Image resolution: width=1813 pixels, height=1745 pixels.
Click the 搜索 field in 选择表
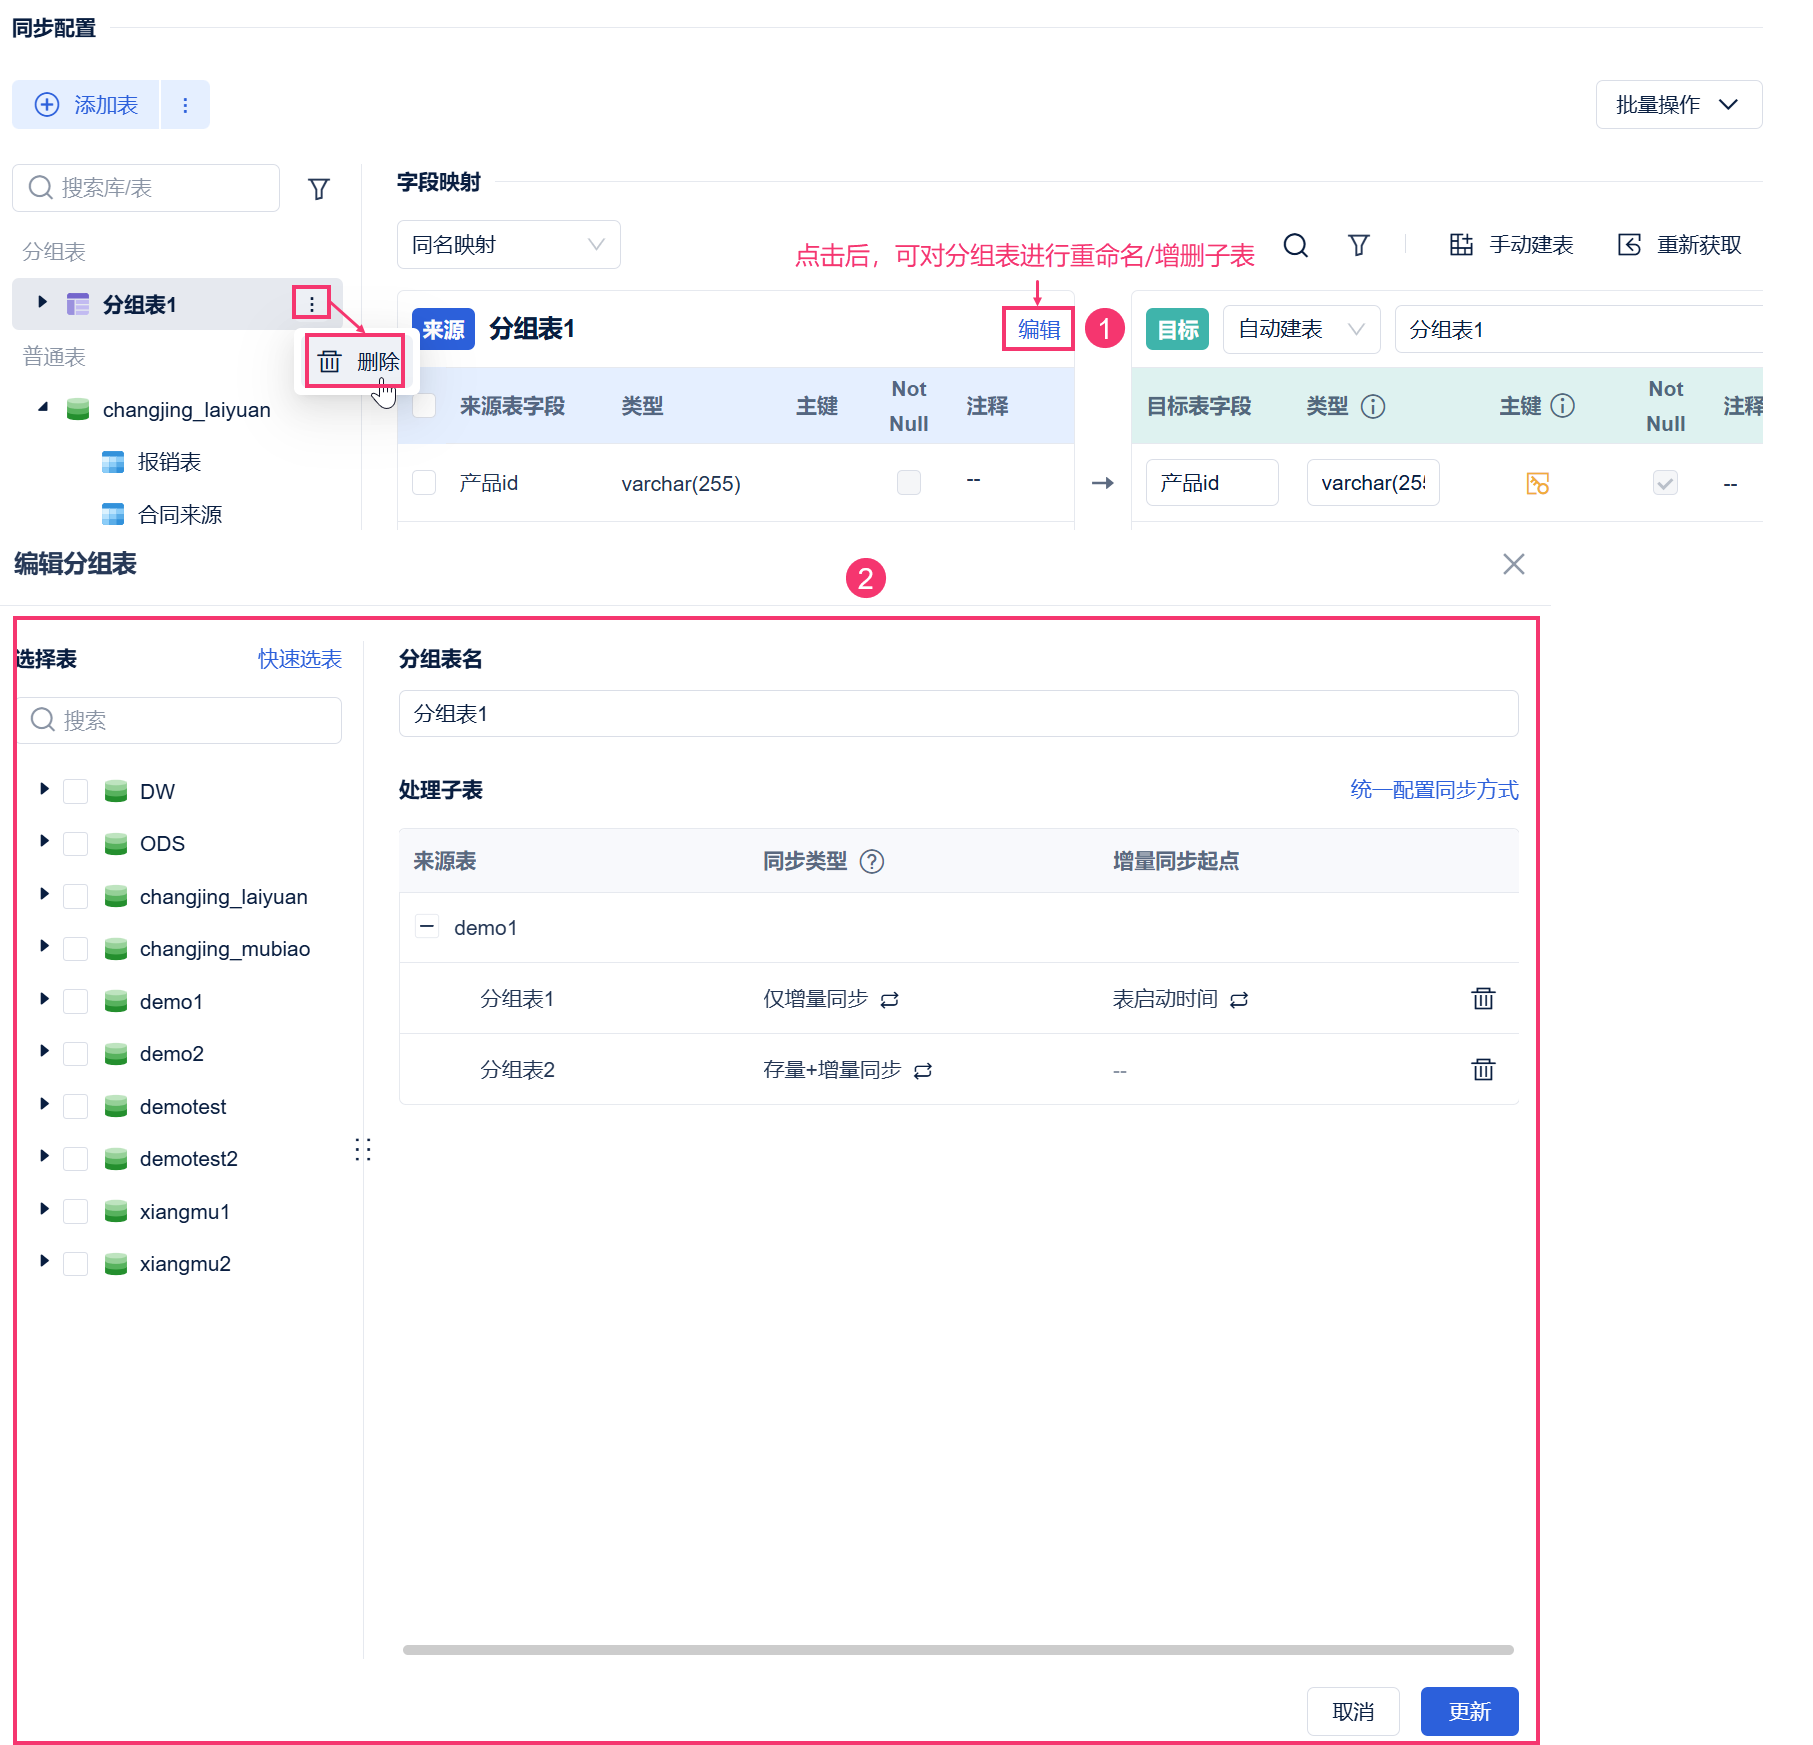(x=181, y=720)
